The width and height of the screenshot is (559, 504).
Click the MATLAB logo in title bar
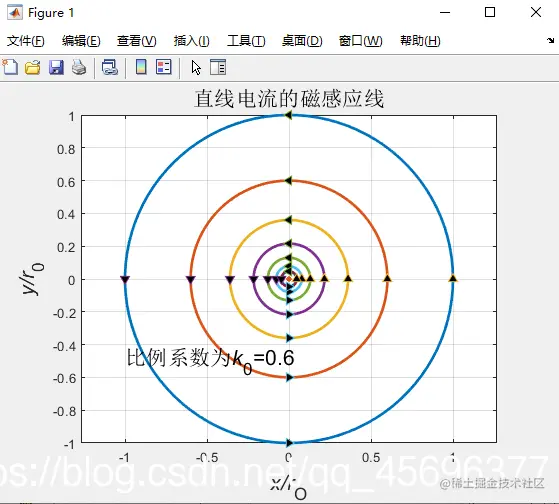[15, 12]
